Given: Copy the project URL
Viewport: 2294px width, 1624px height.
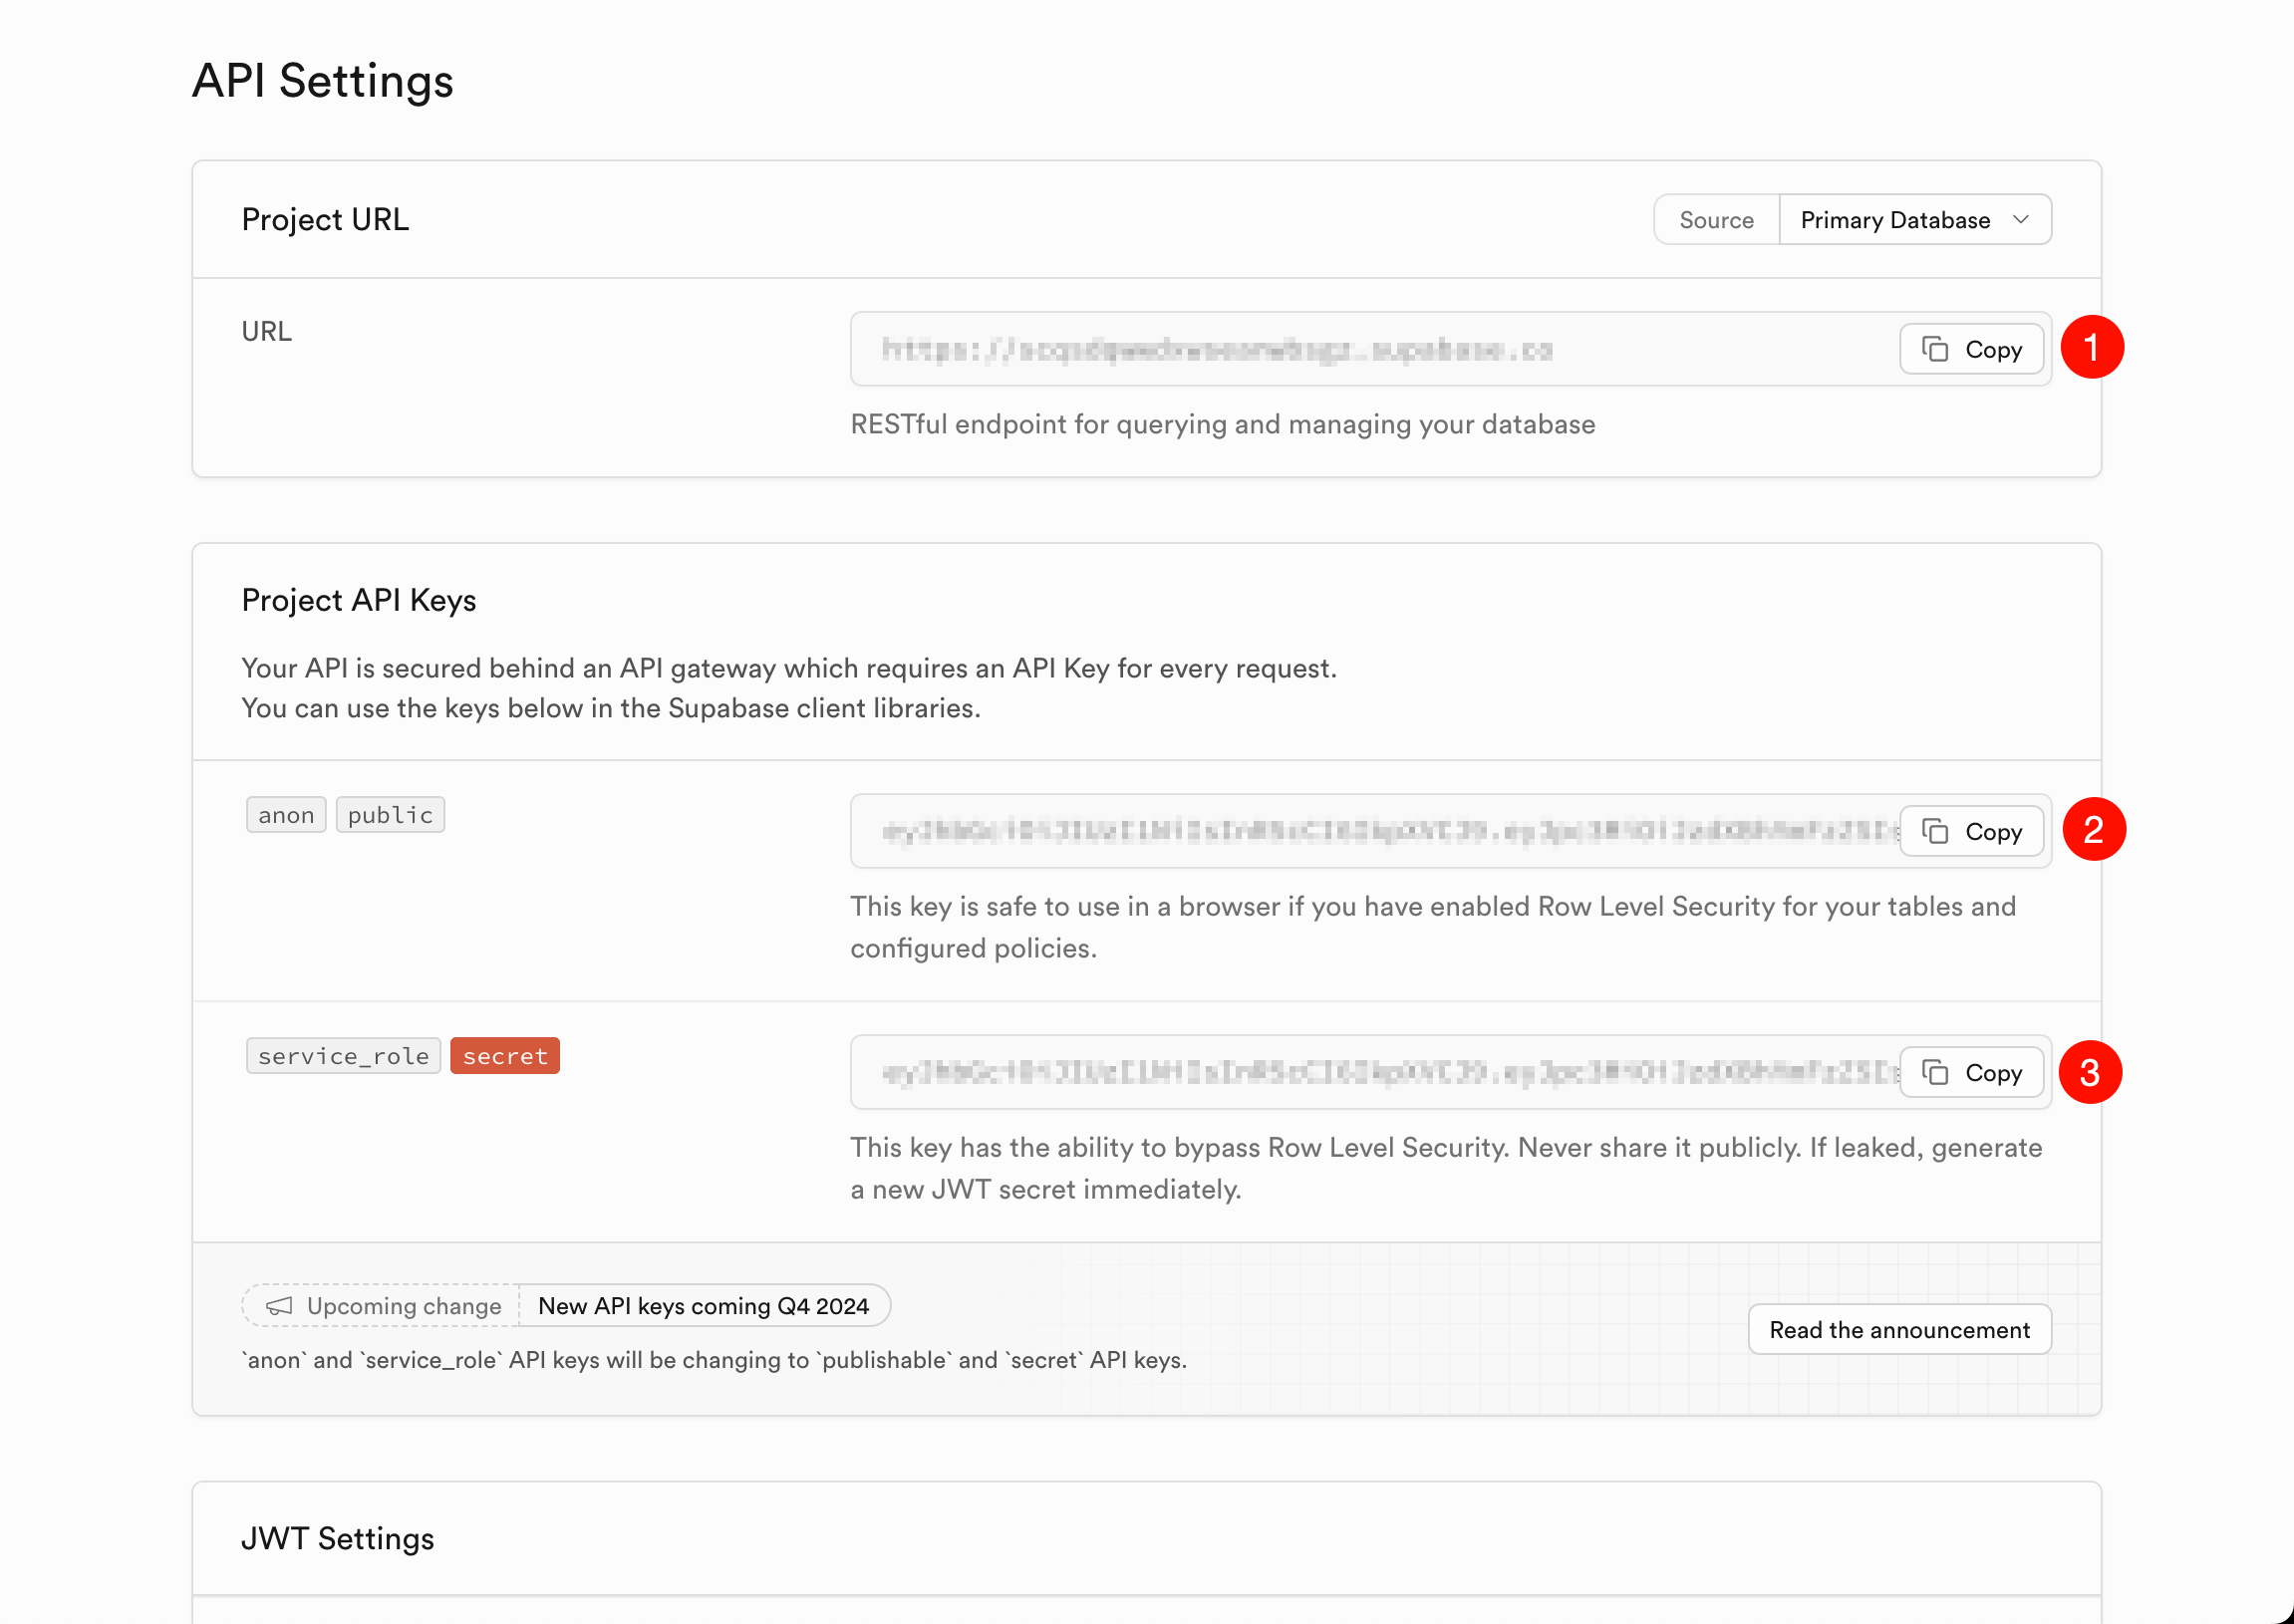Looking at the screenshot, I should pyautogui.click(x=1971, y=349).
